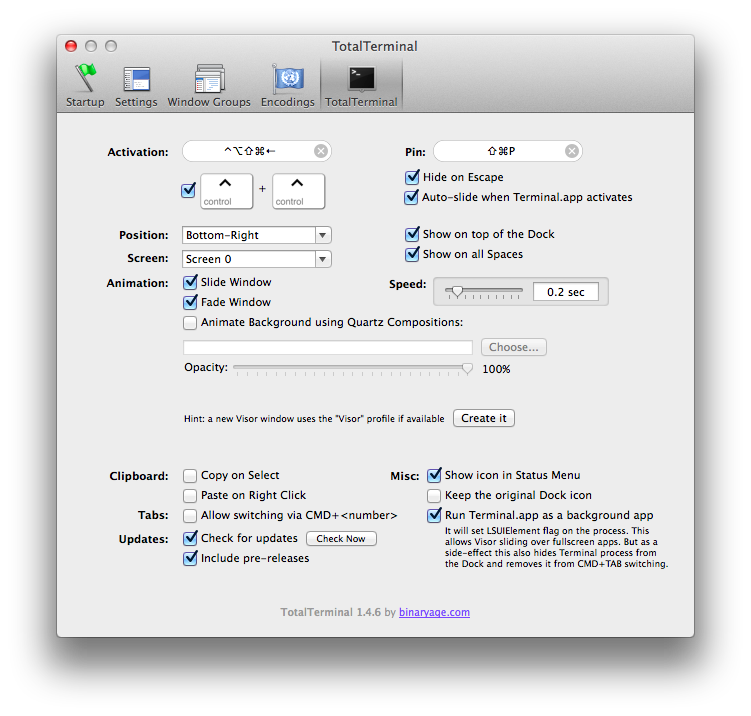Click the Choose... button

[513, 347]
